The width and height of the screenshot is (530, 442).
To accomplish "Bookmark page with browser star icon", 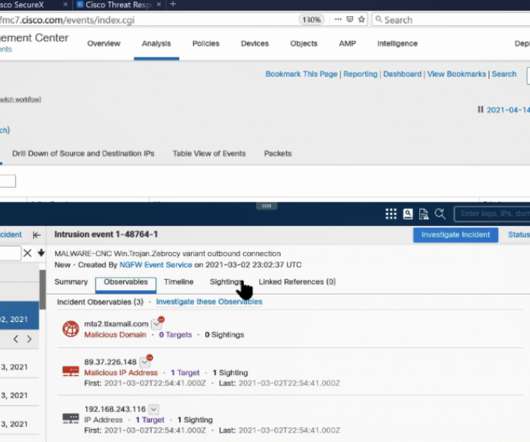I will [x=362, y=20].
